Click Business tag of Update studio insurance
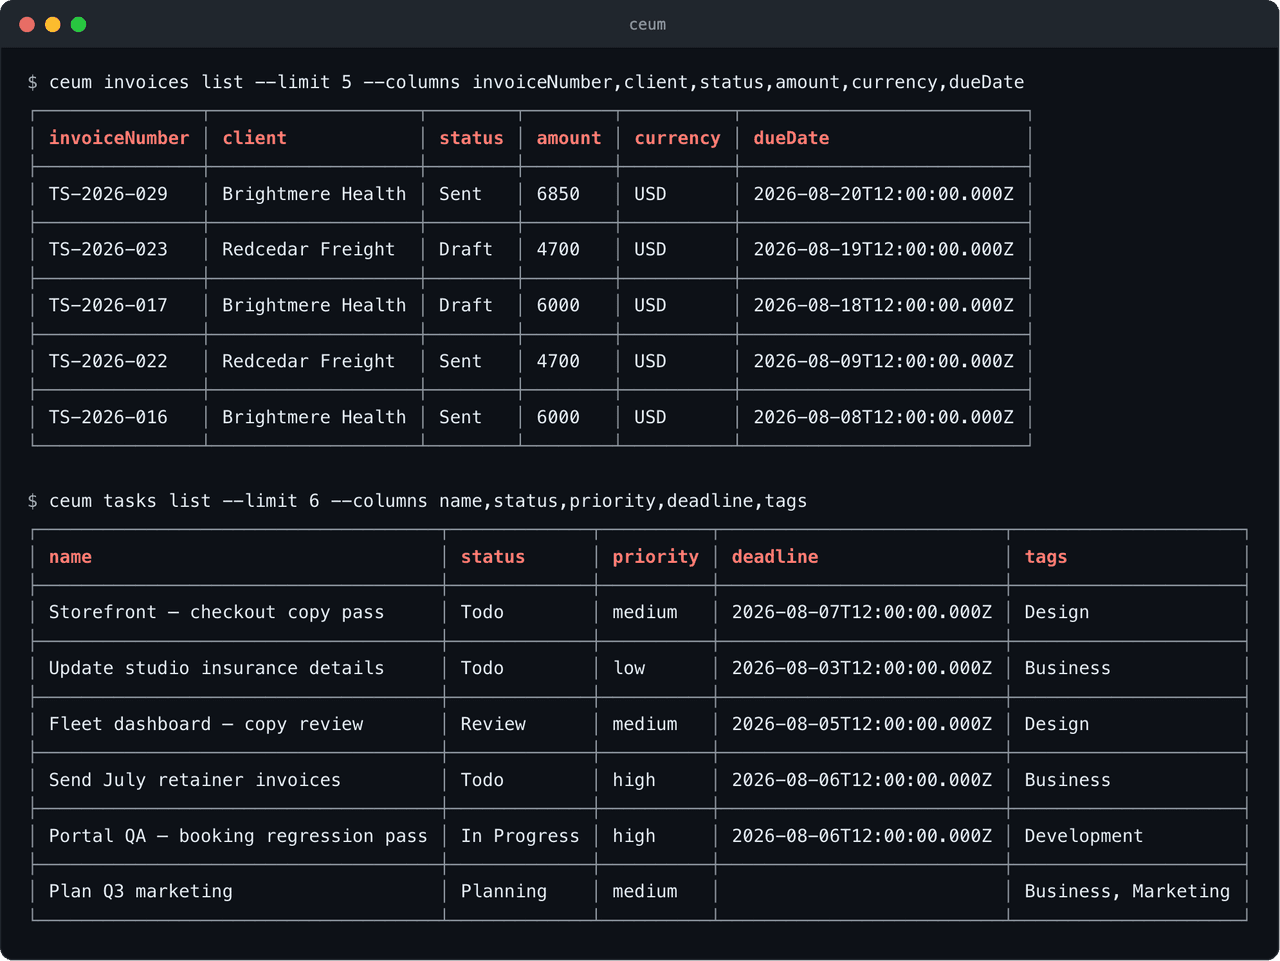Screen dimensions: 1280x961 (1067, 668)
